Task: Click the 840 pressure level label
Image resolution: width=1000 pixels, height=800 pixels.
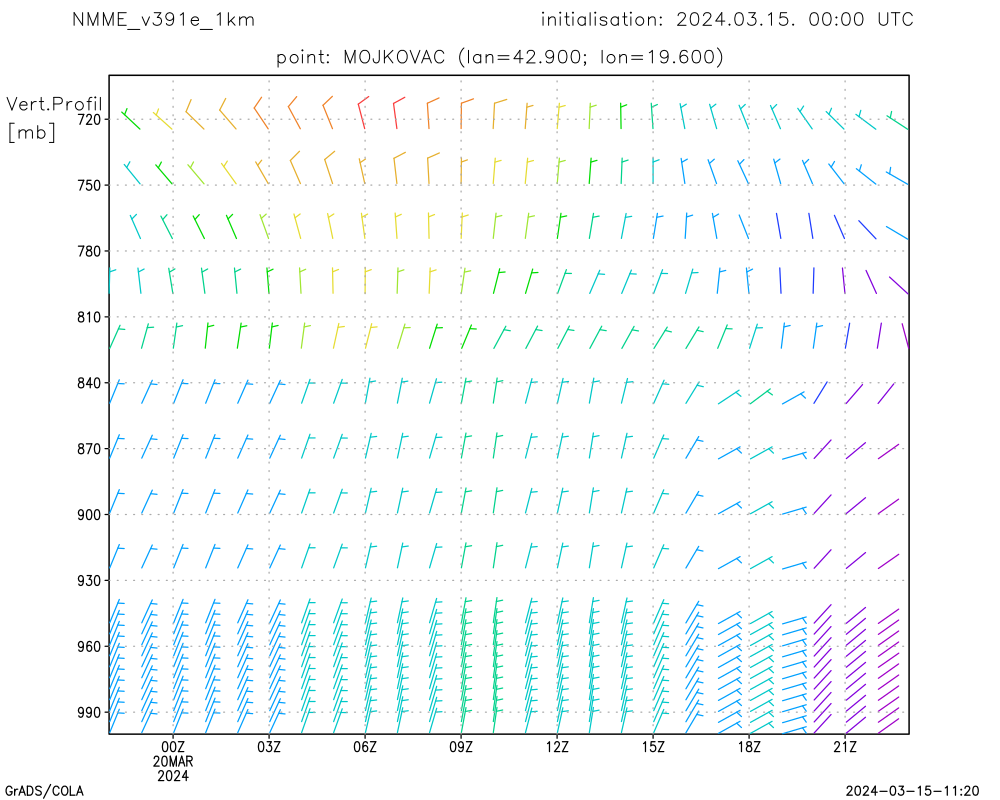Action: click(90, 383)
